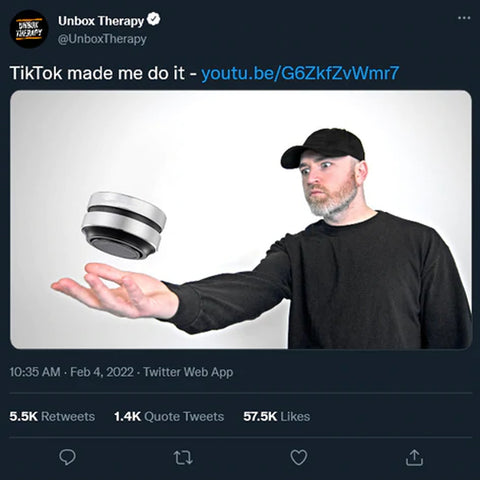Click the outstretched open hand in photo
This screenshot has height=480, width=480.
(x=115, y=290)
